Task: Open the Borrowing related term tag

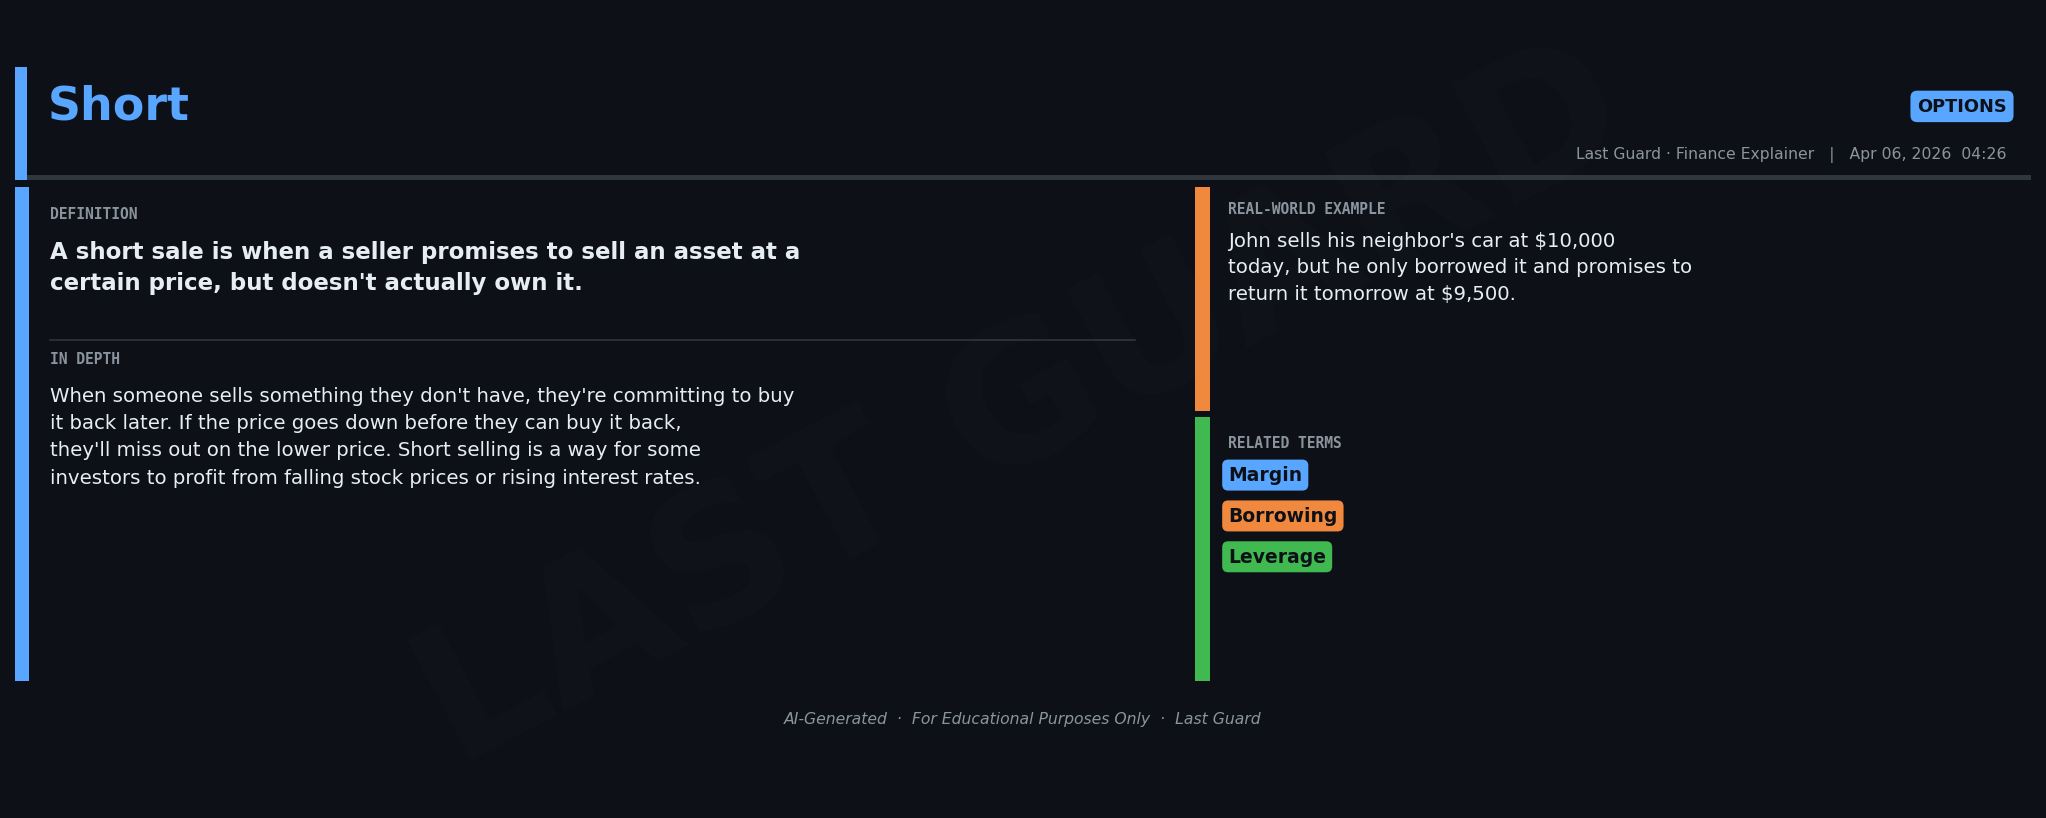Action: pyautogui.click(x=1282, y=516)
